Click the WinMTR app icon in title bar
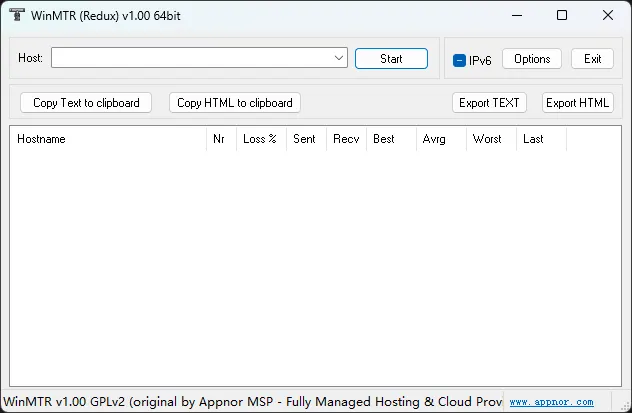This screenshot has width=632, height=413. (17, 16)
